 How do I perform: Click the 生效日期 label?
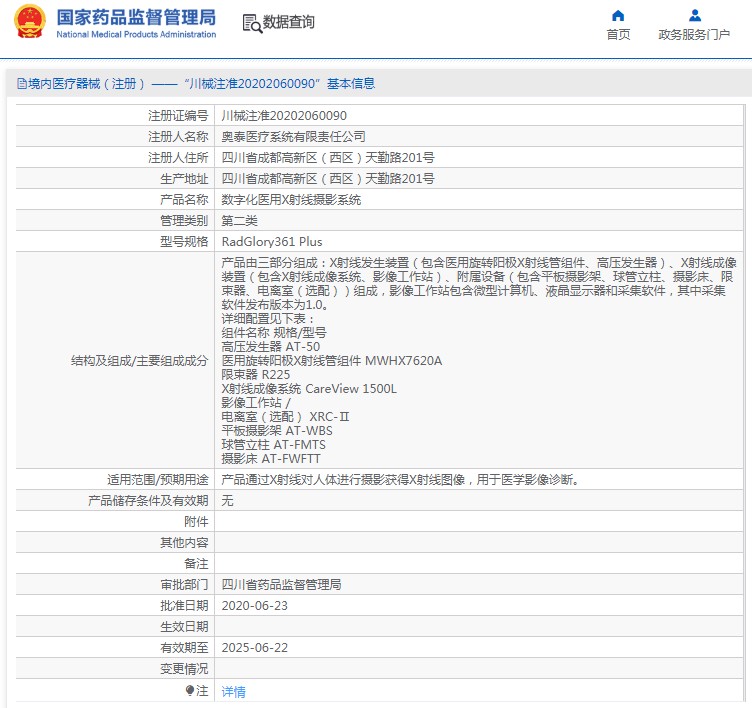(184, 627)
